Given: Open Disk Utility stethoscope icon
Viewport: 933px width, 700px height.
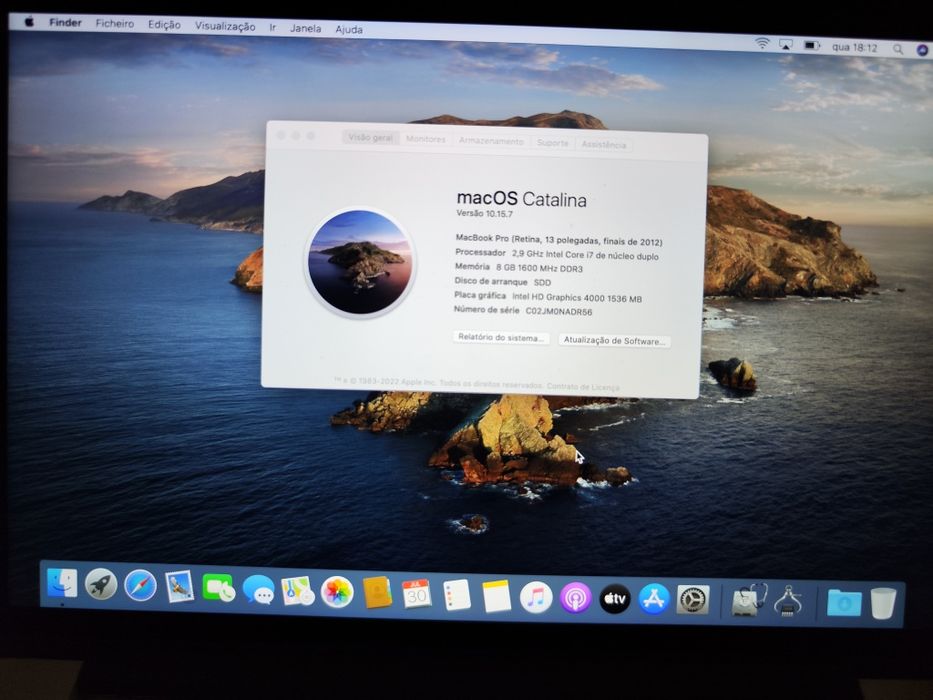Looking at the screenshot, I should point(749,601).
